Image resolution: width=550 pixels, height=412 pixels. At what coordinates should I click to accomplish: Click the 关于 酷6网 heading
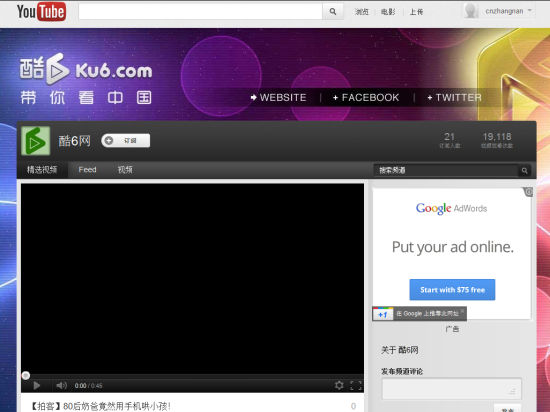pos(400,350)
